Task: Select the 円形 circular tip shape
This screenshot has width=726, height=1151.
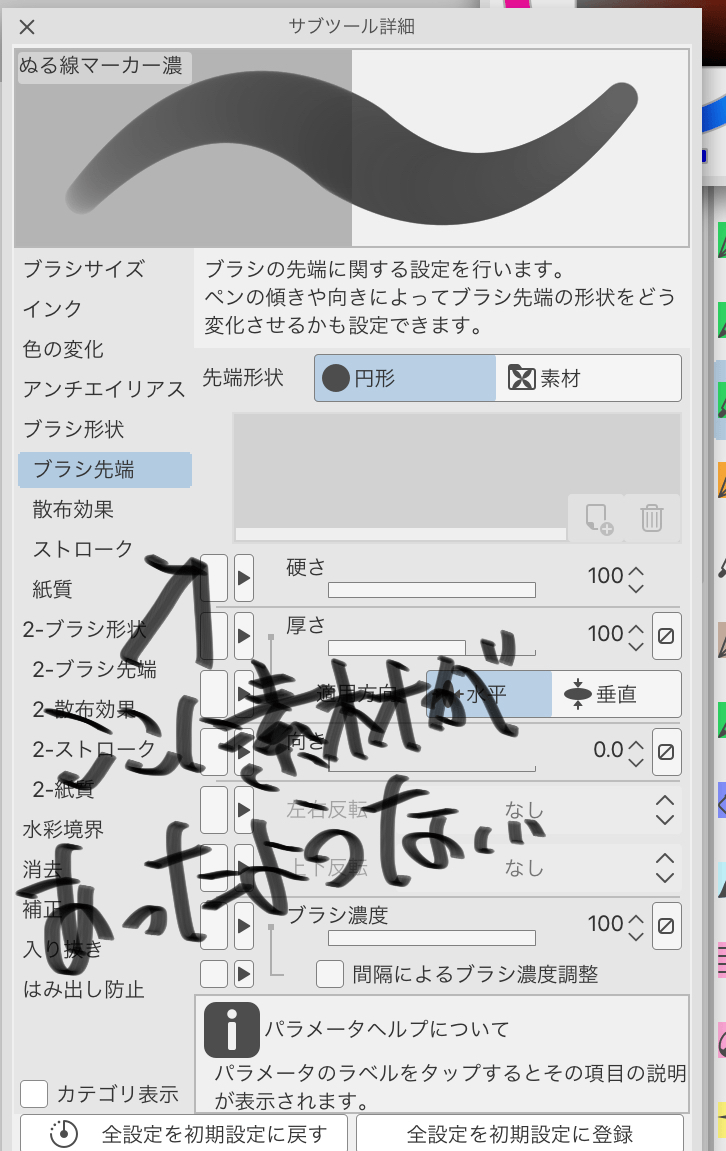Action: click(405, 379)
